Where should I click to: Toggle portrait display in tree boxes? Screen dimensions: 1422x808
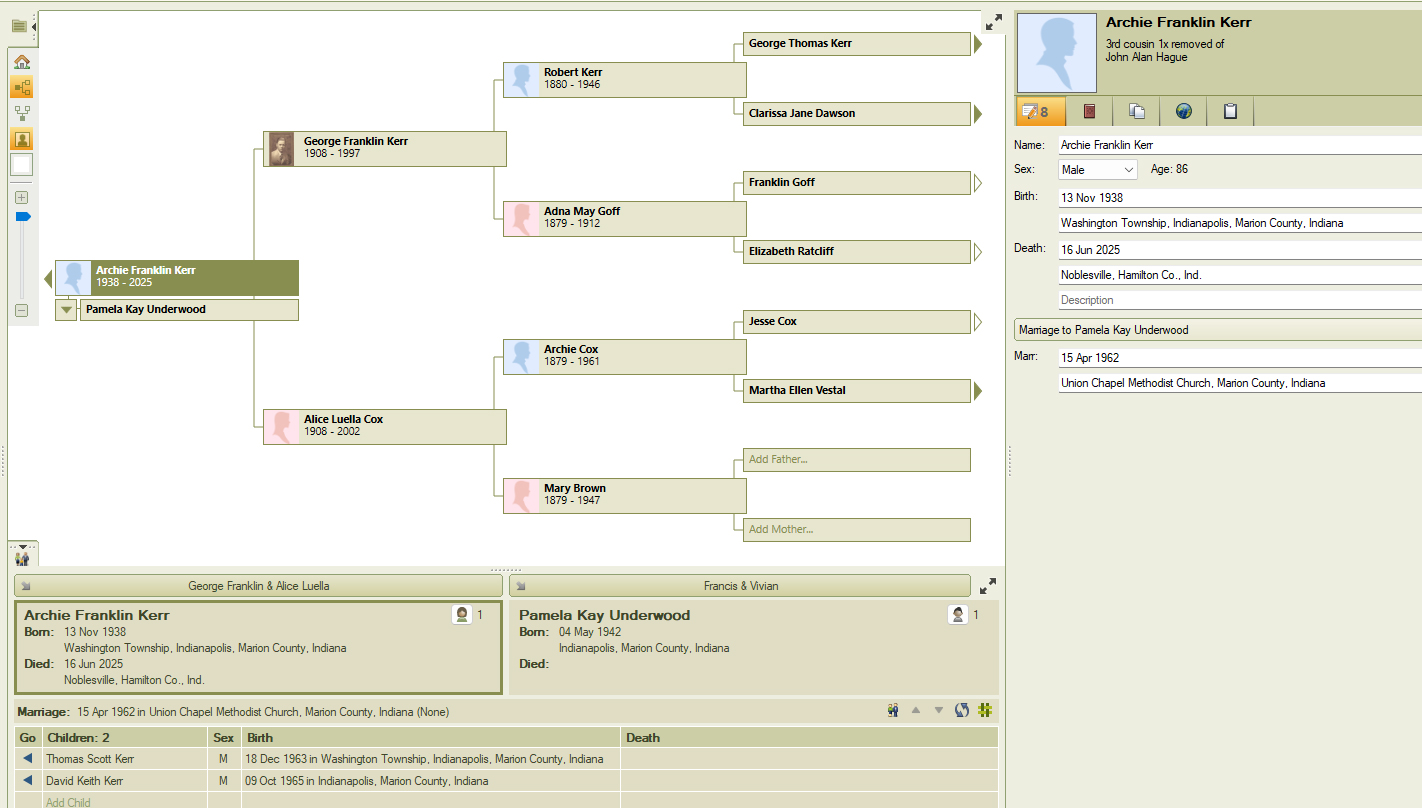click(22, 139)
